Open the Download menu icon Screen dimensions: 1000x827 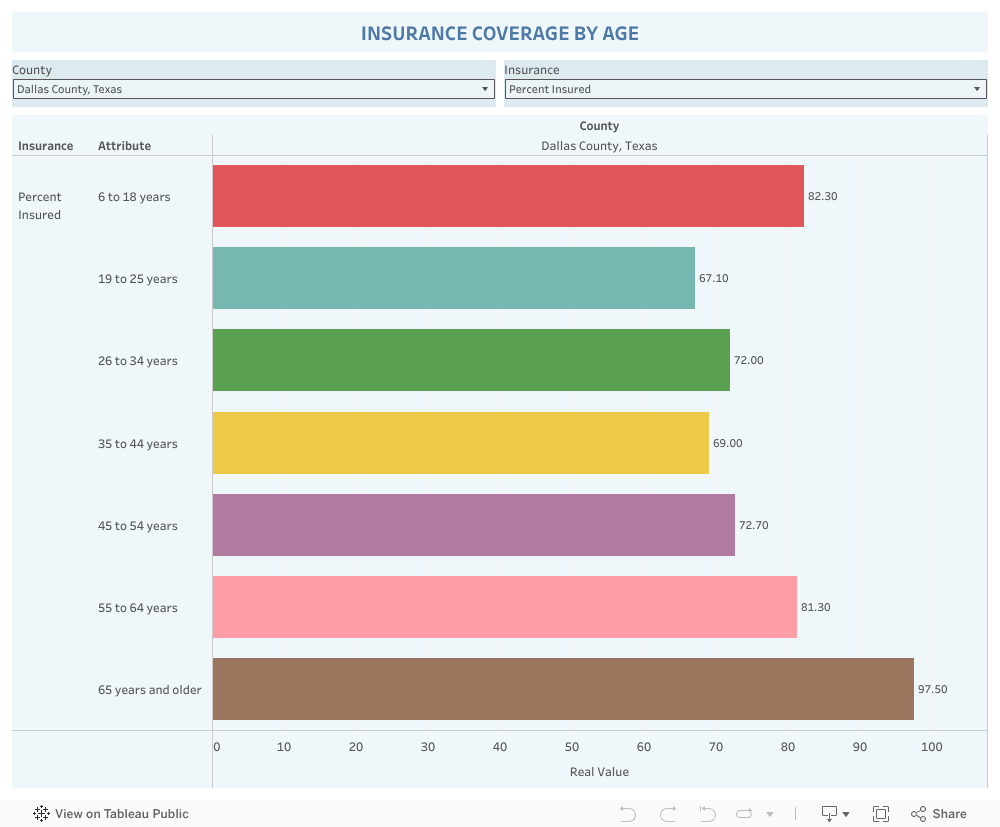[x=834, y=814]
